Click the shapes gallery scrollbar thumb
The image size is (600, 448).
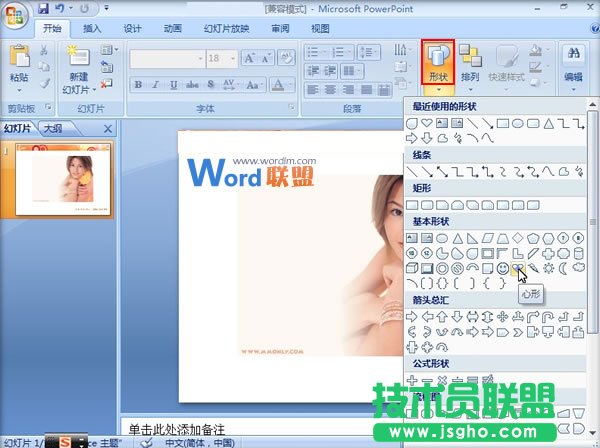click(x=592, y=222)
